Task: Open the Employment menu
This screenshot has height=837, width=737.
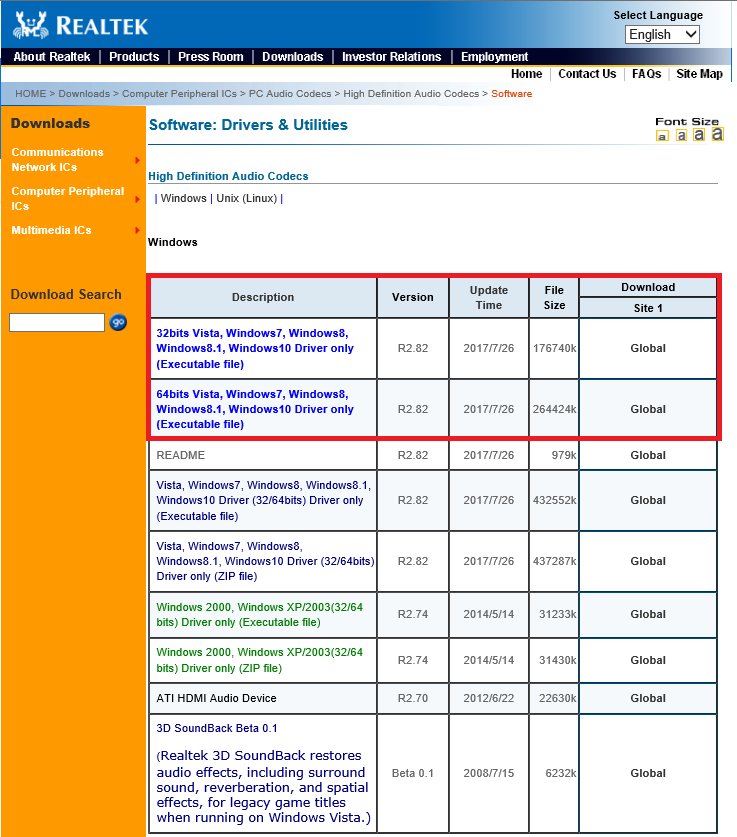Action: pos(494,57)
